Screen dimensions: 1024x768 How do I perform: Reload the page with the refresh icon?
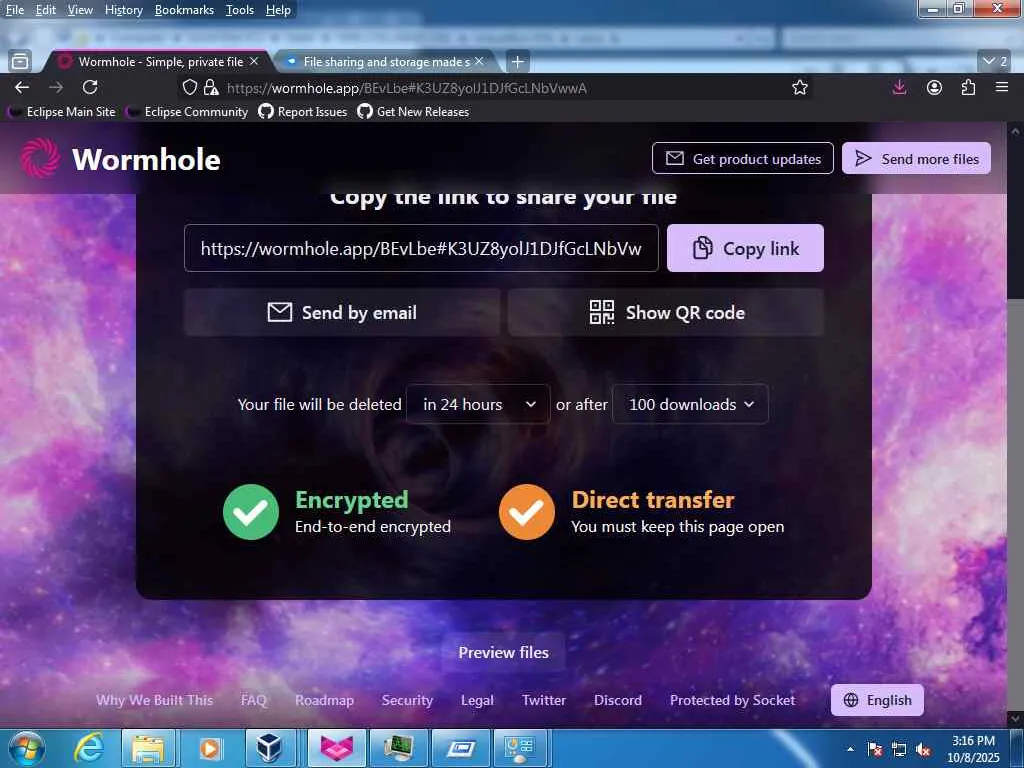pos(90,88)
